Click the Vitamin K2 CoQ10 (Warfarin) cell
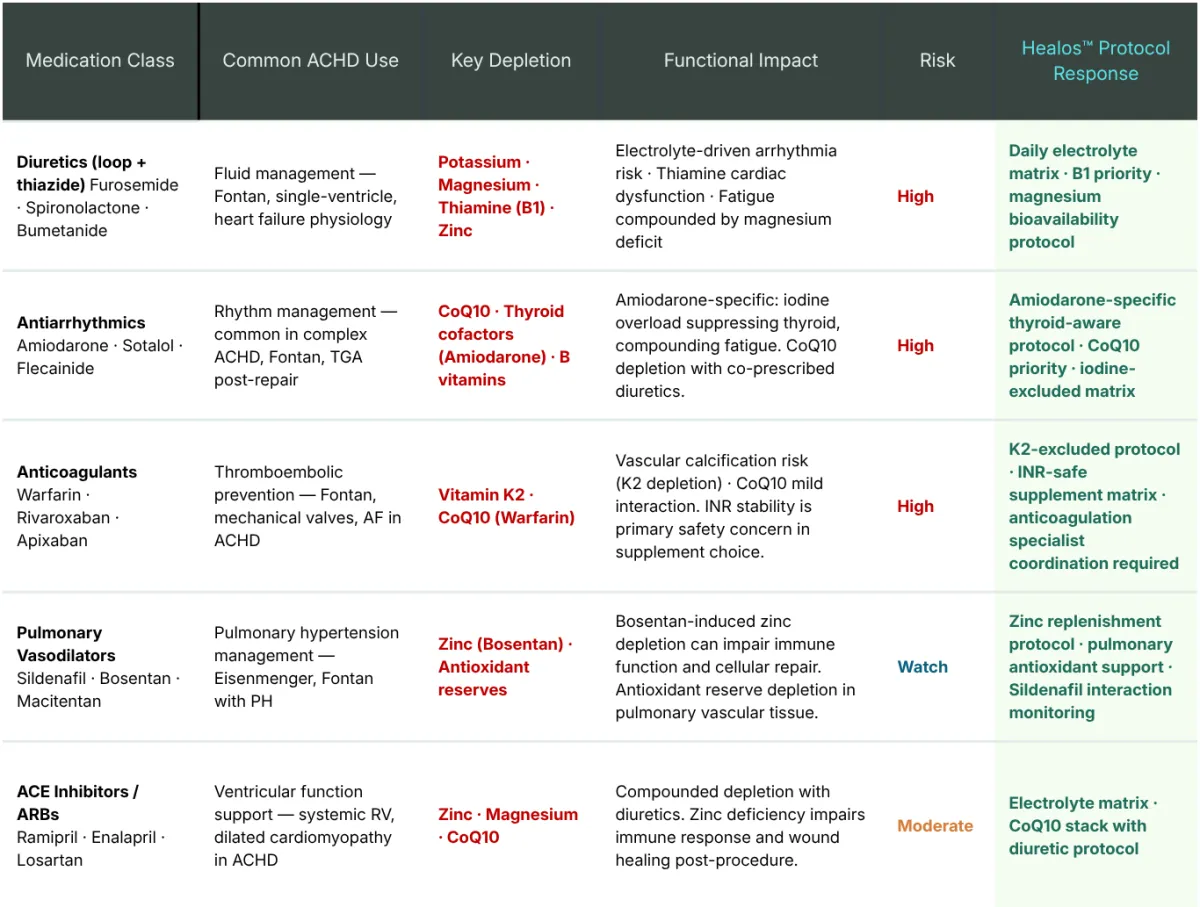Screen dimensions: 1200x907 pyautogui.click(x=506, y=506)
